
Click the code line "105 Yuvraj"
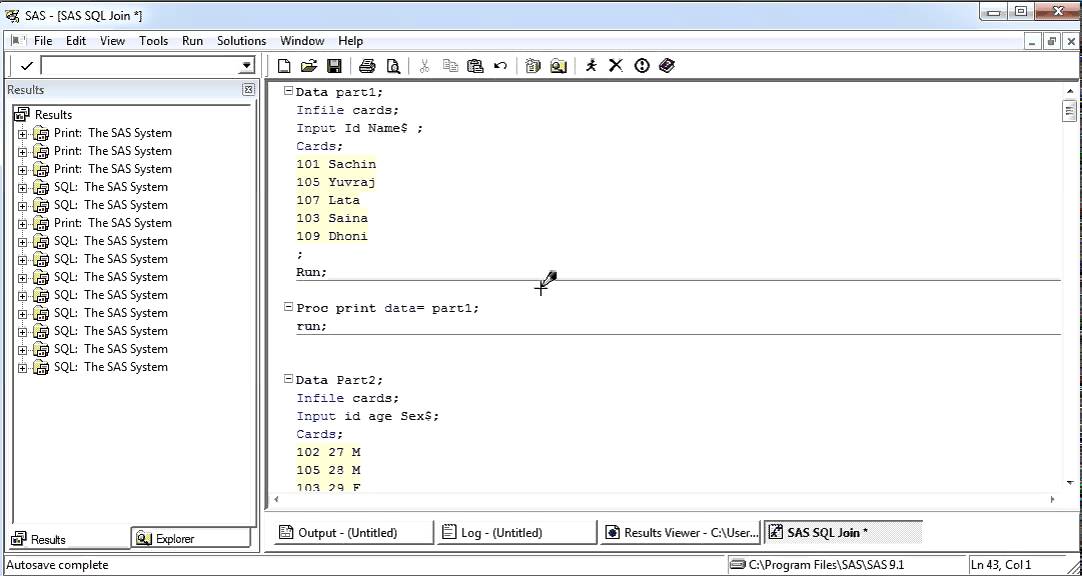coord(336,182)
